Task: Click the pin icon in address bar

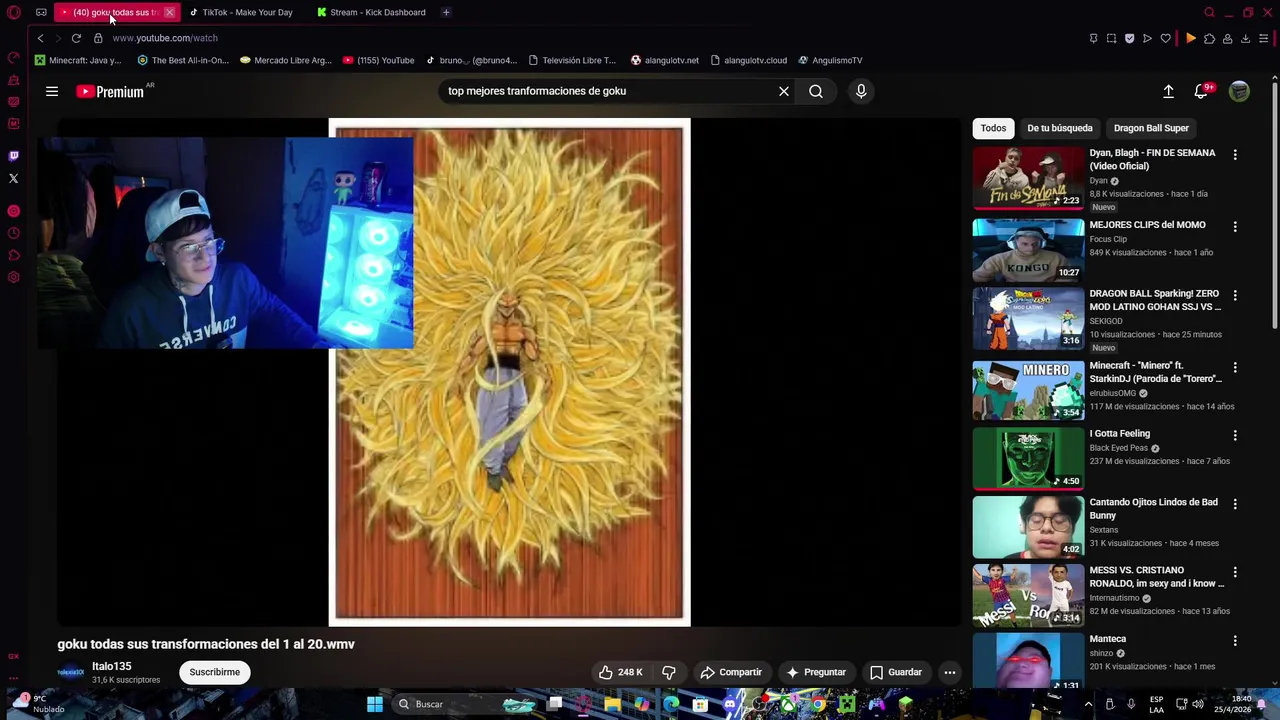Action: (1093, 38)
